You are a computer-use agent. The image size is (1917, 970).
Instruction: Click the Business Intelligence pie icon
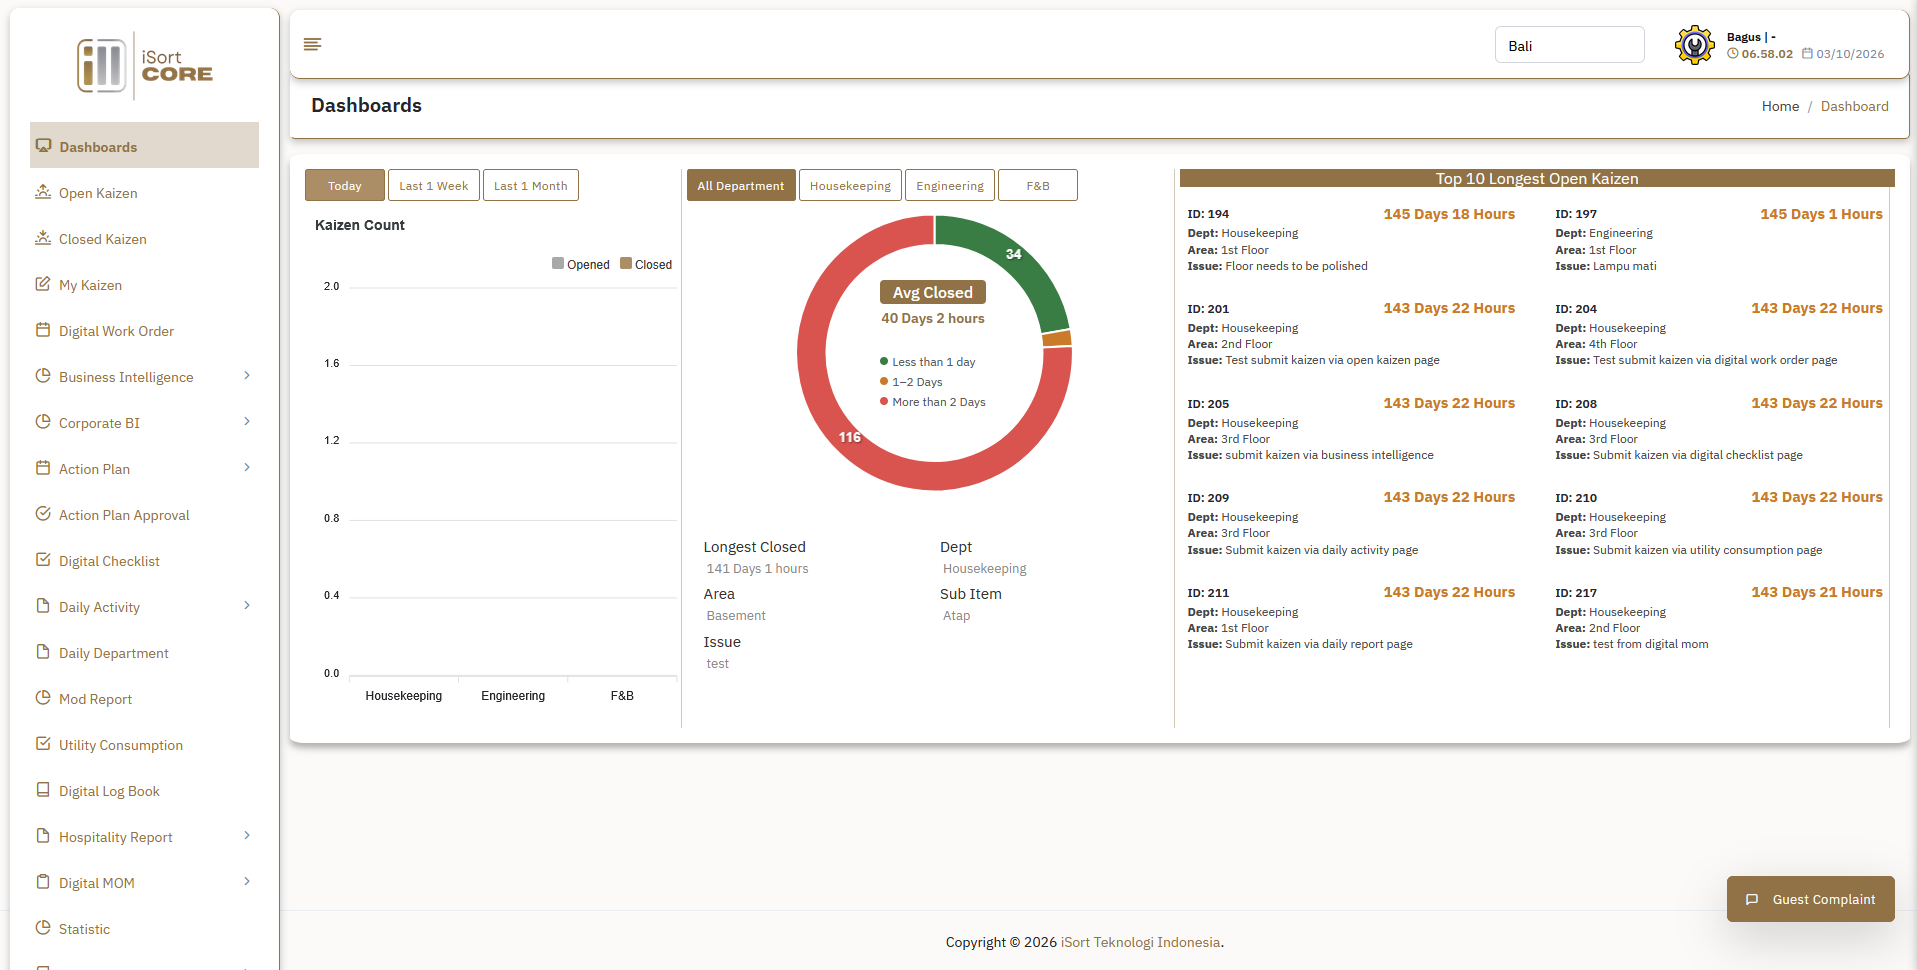click(43, 376)
